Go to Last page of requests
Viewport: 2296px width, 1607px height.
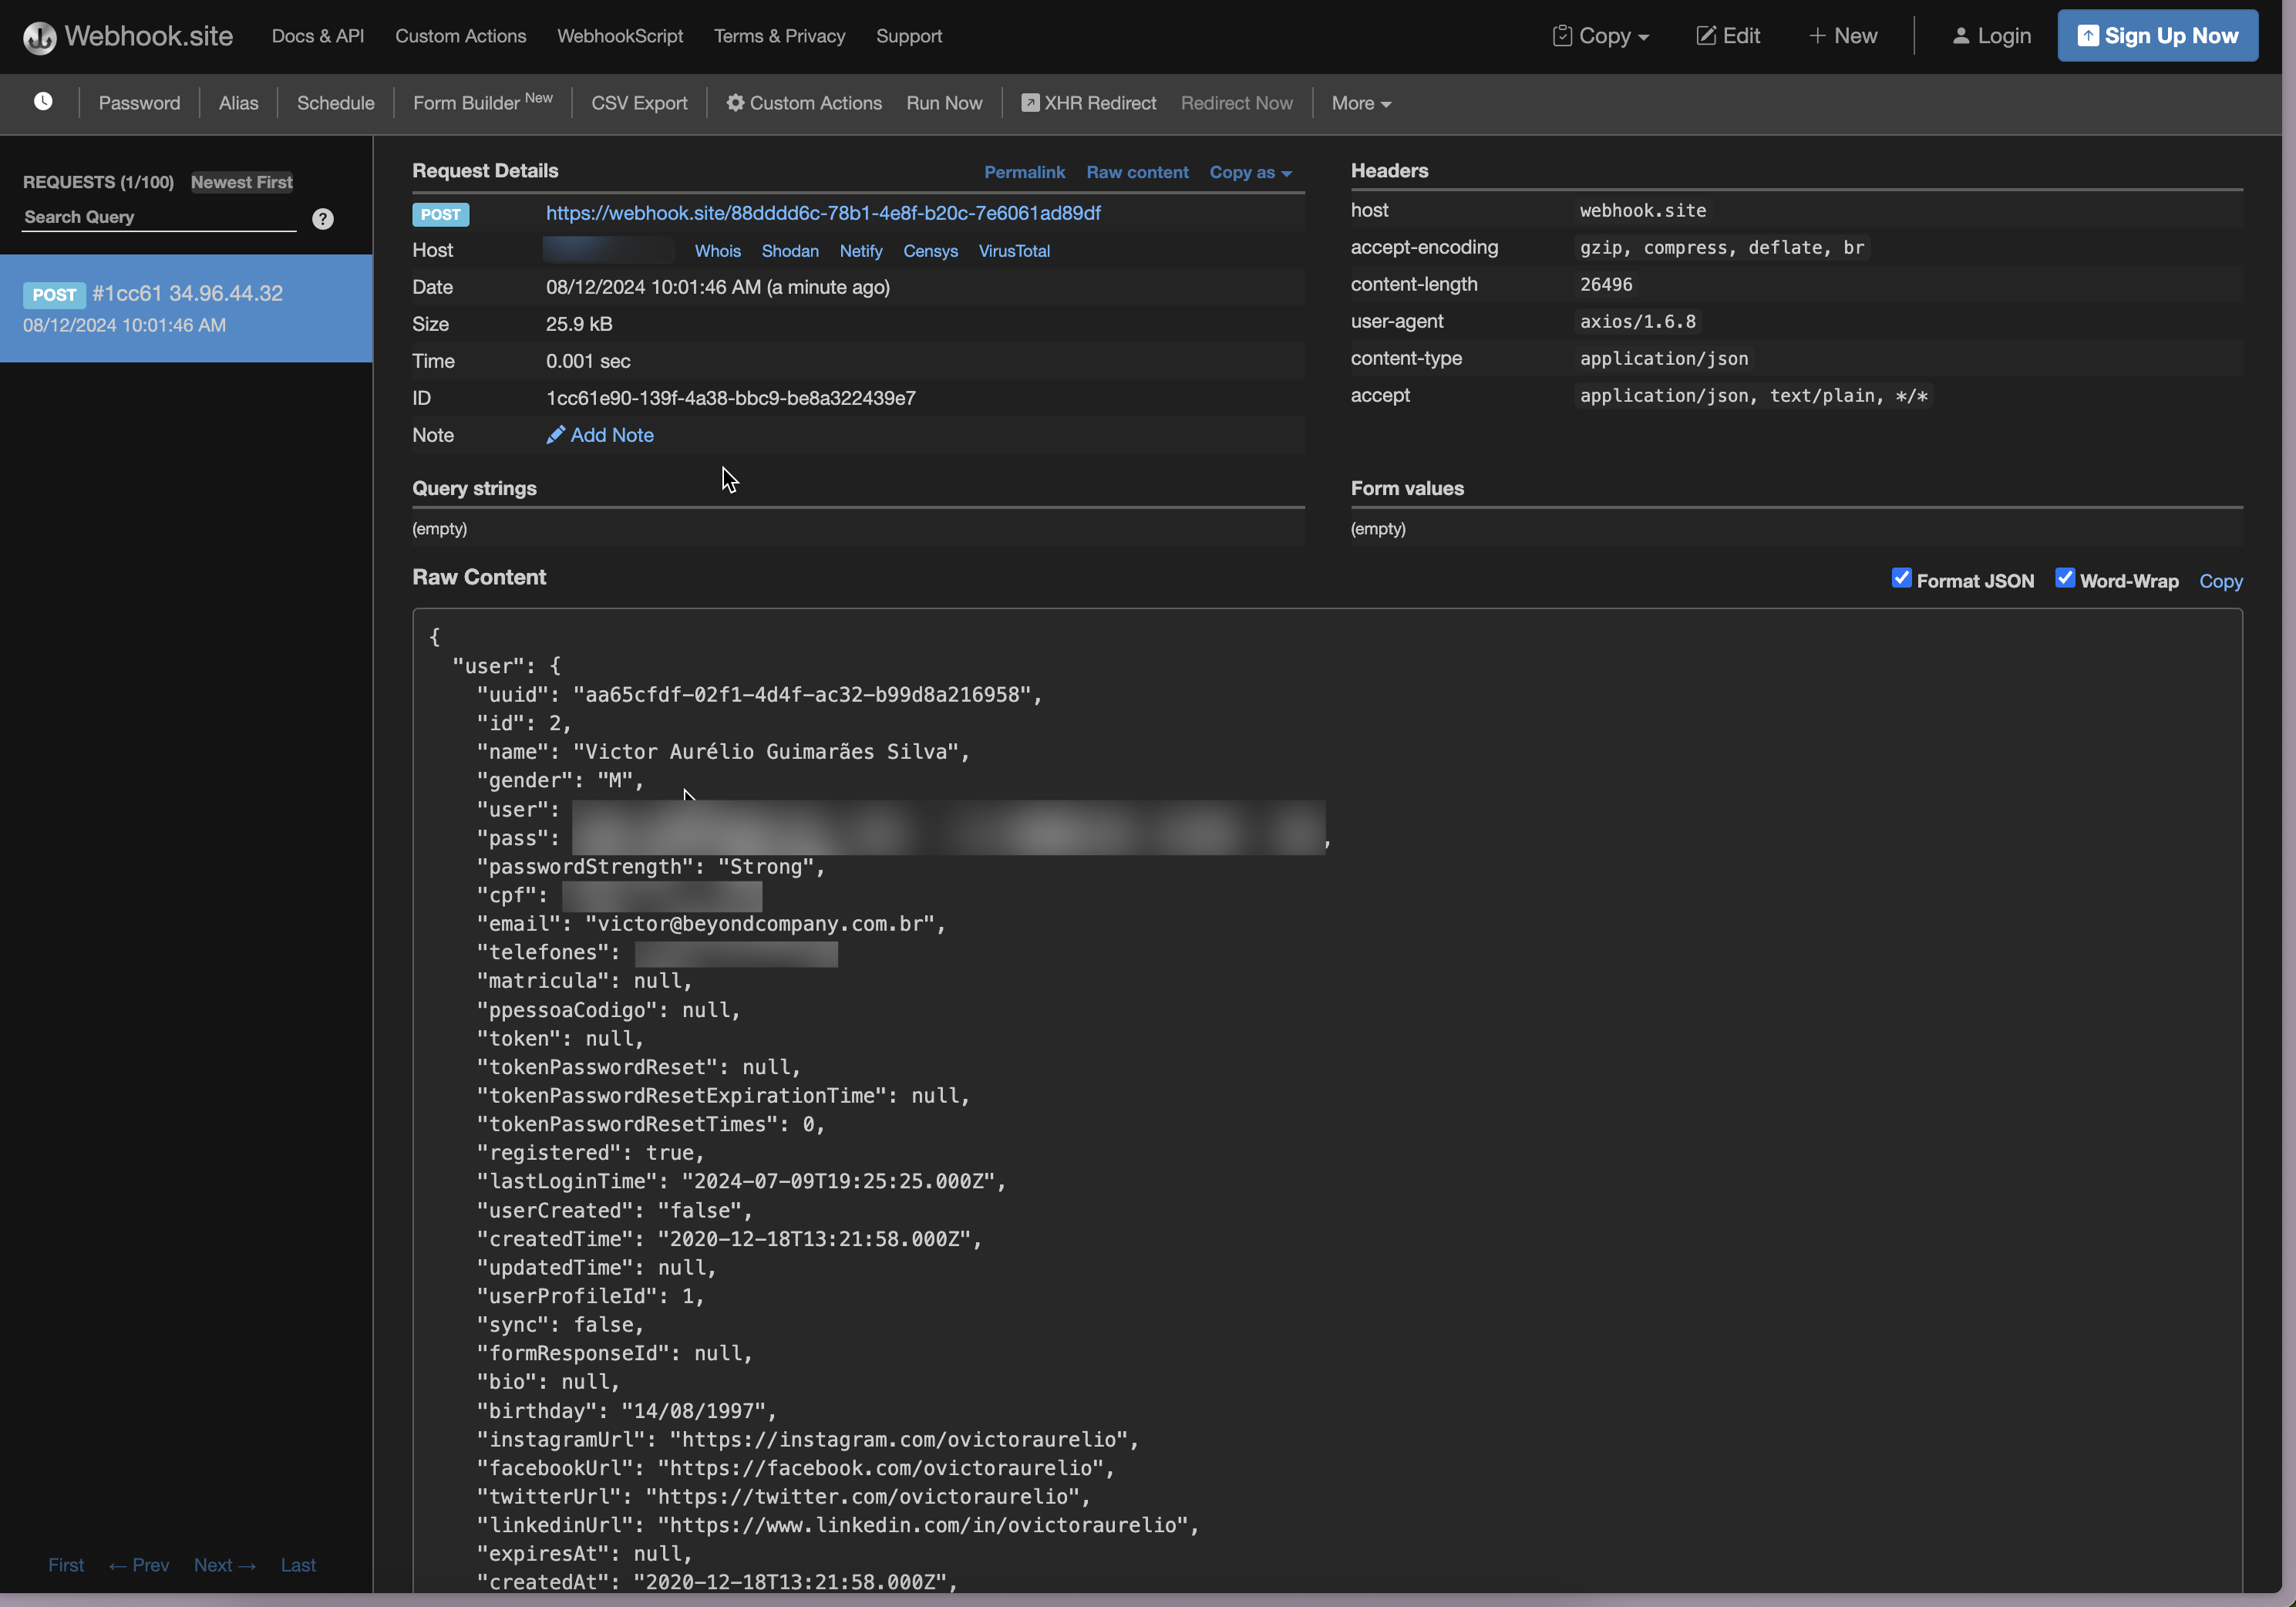coord(298,1565)
